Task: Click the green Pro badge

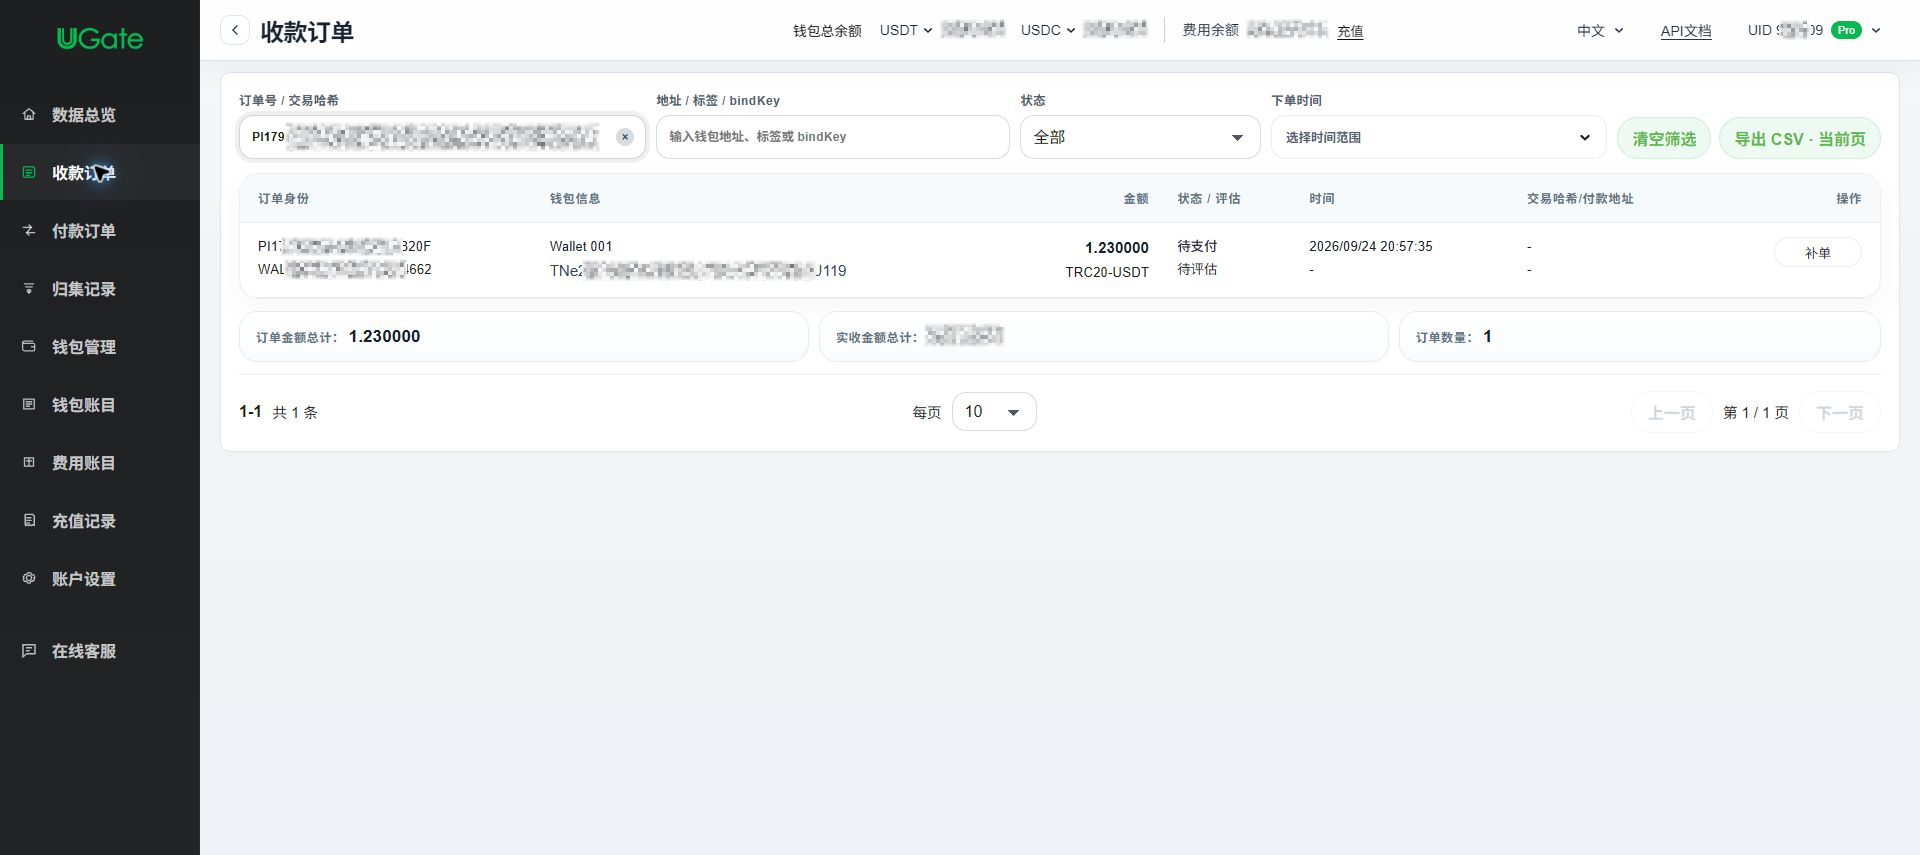Action: click(1846, 30)
